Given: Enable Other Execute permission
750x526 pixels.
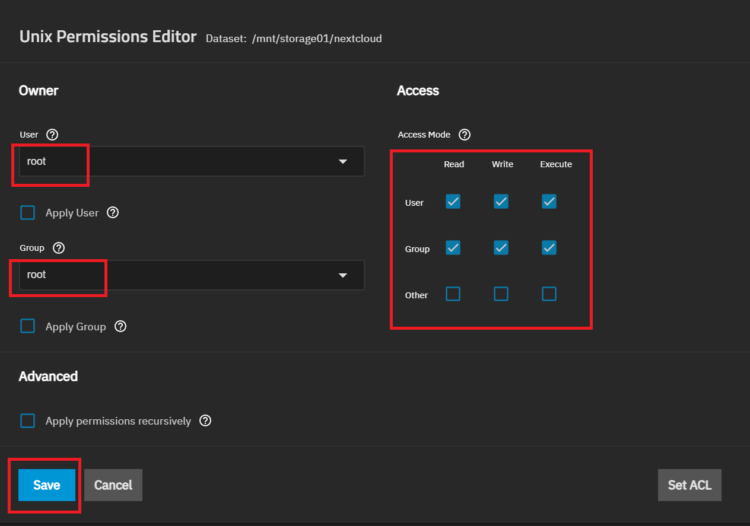Looking at the screenshot, I should click(549, 294).
